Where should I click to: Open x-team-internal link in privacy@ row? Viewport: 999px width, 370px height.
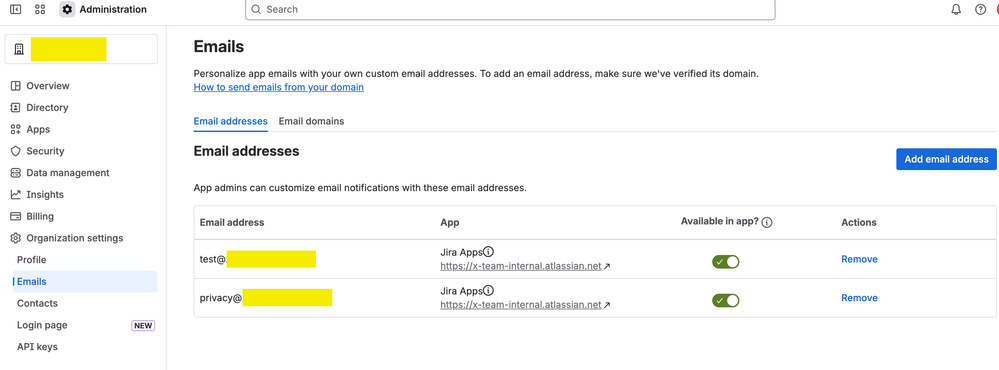click(x=521, y=305)
